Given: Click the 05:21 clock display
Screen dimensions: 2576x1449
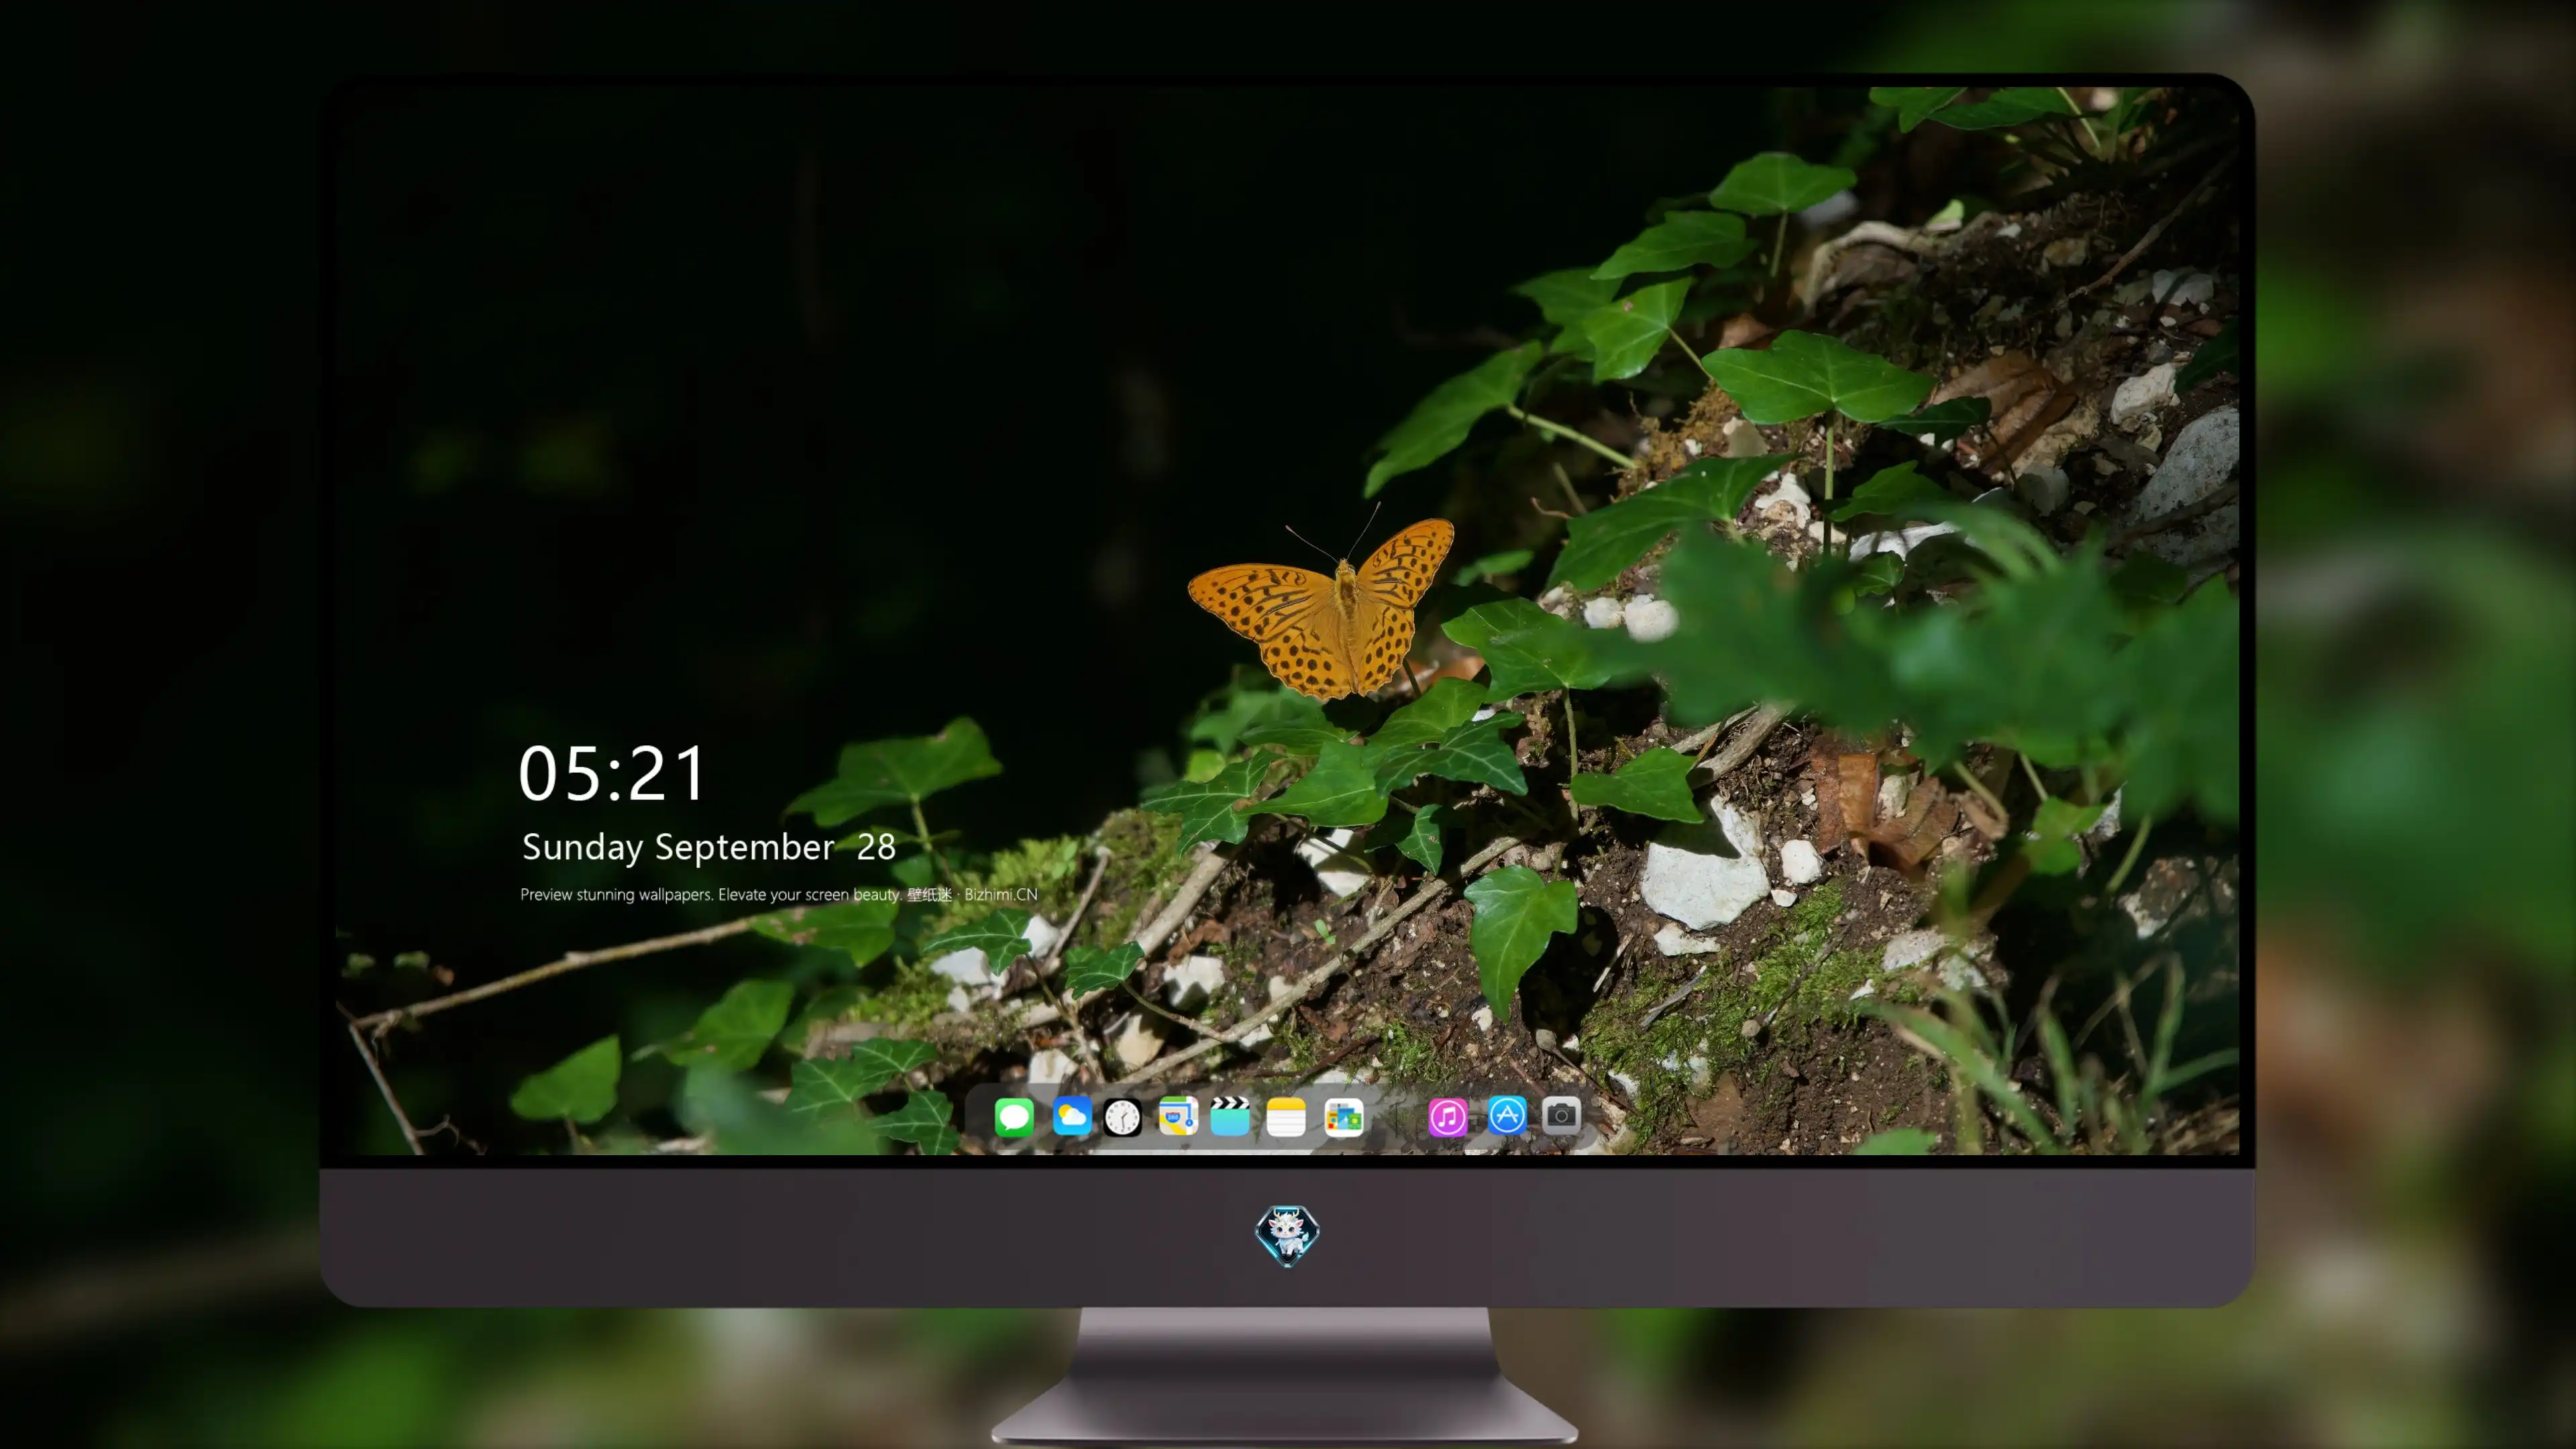Looking at the screenshot, I should (612, 774).
